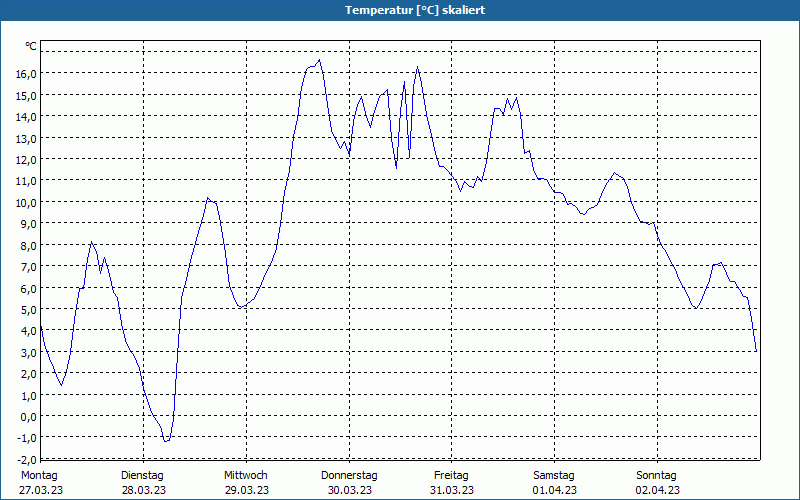The height and width of the screenshot is (500, 800).
Task: Click the °C unit label on y-axis
Action: click(31, 46)
